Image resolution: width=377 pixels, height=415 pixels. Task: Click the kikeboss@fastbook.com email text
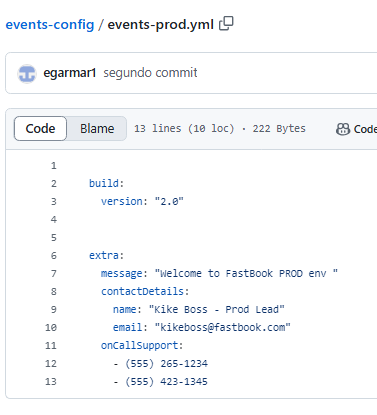[223, 328]
